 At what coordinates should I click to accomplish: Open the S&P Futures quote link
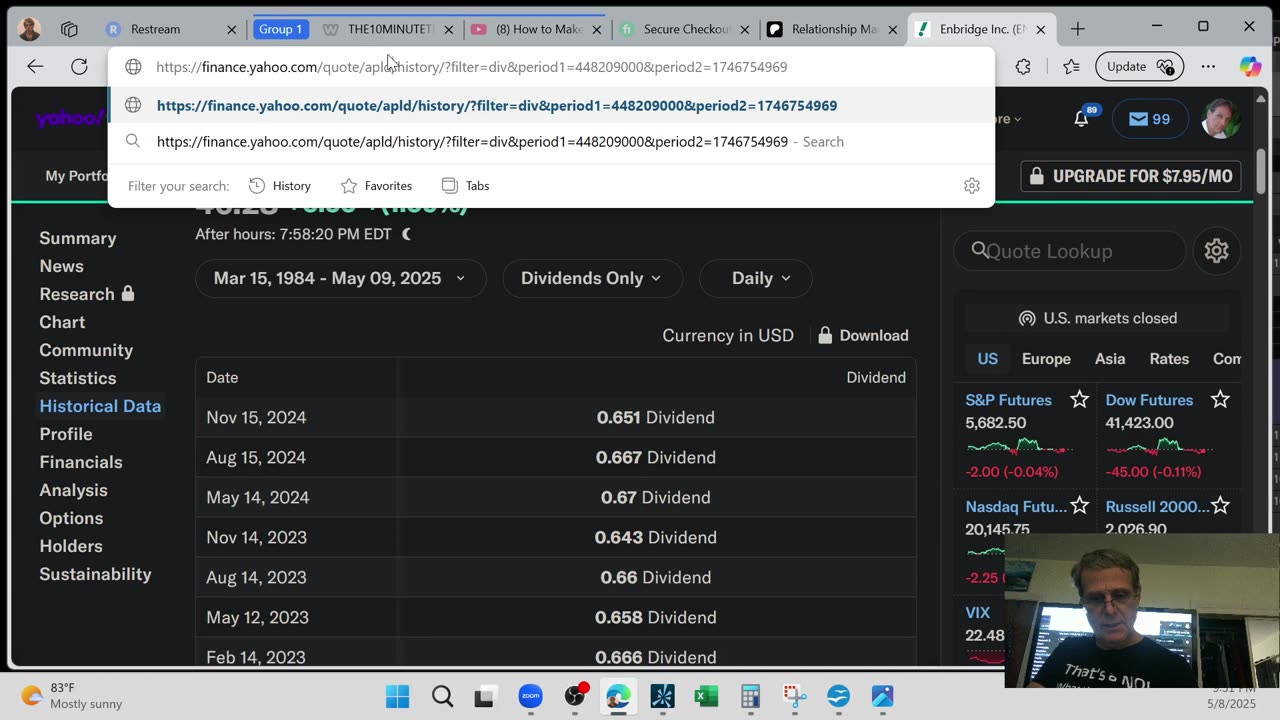[x=1008, y=400]
